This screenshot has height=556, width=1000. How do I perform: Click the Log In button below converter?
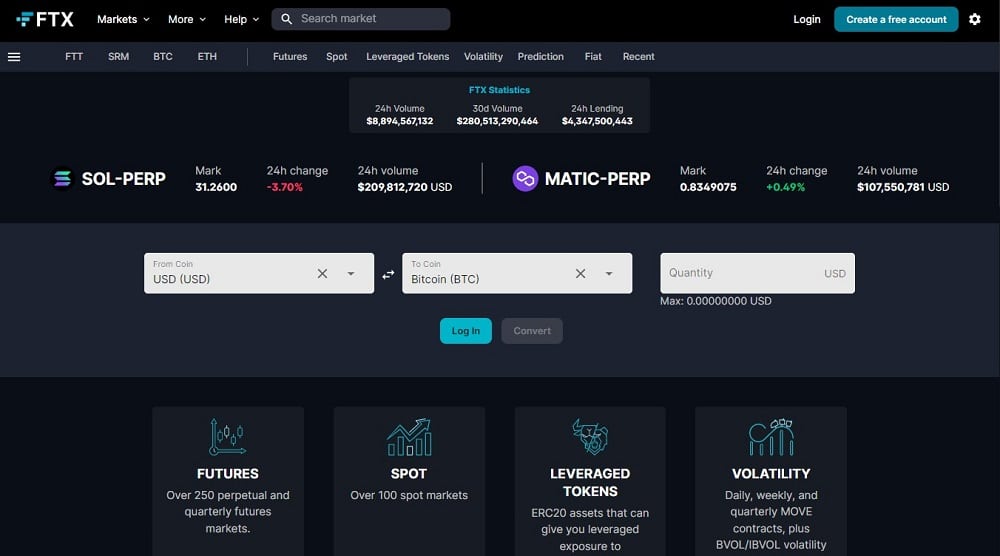466,331
